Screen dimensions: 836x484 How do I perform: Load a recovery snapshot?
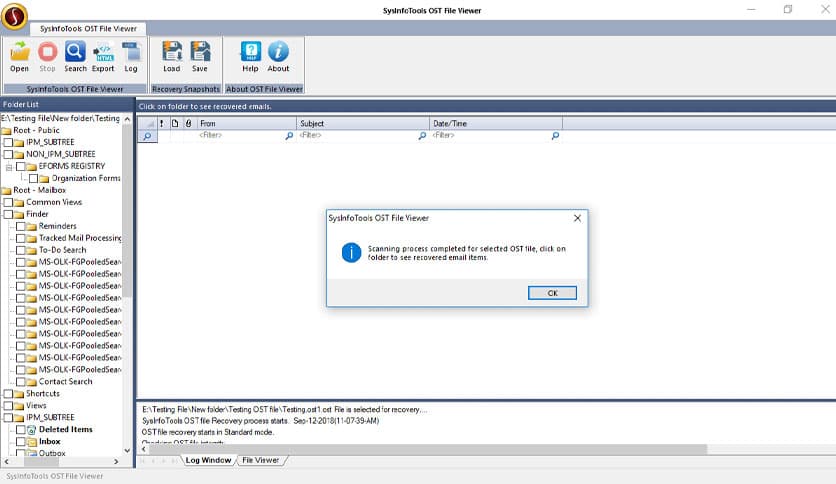click(172, 52)
